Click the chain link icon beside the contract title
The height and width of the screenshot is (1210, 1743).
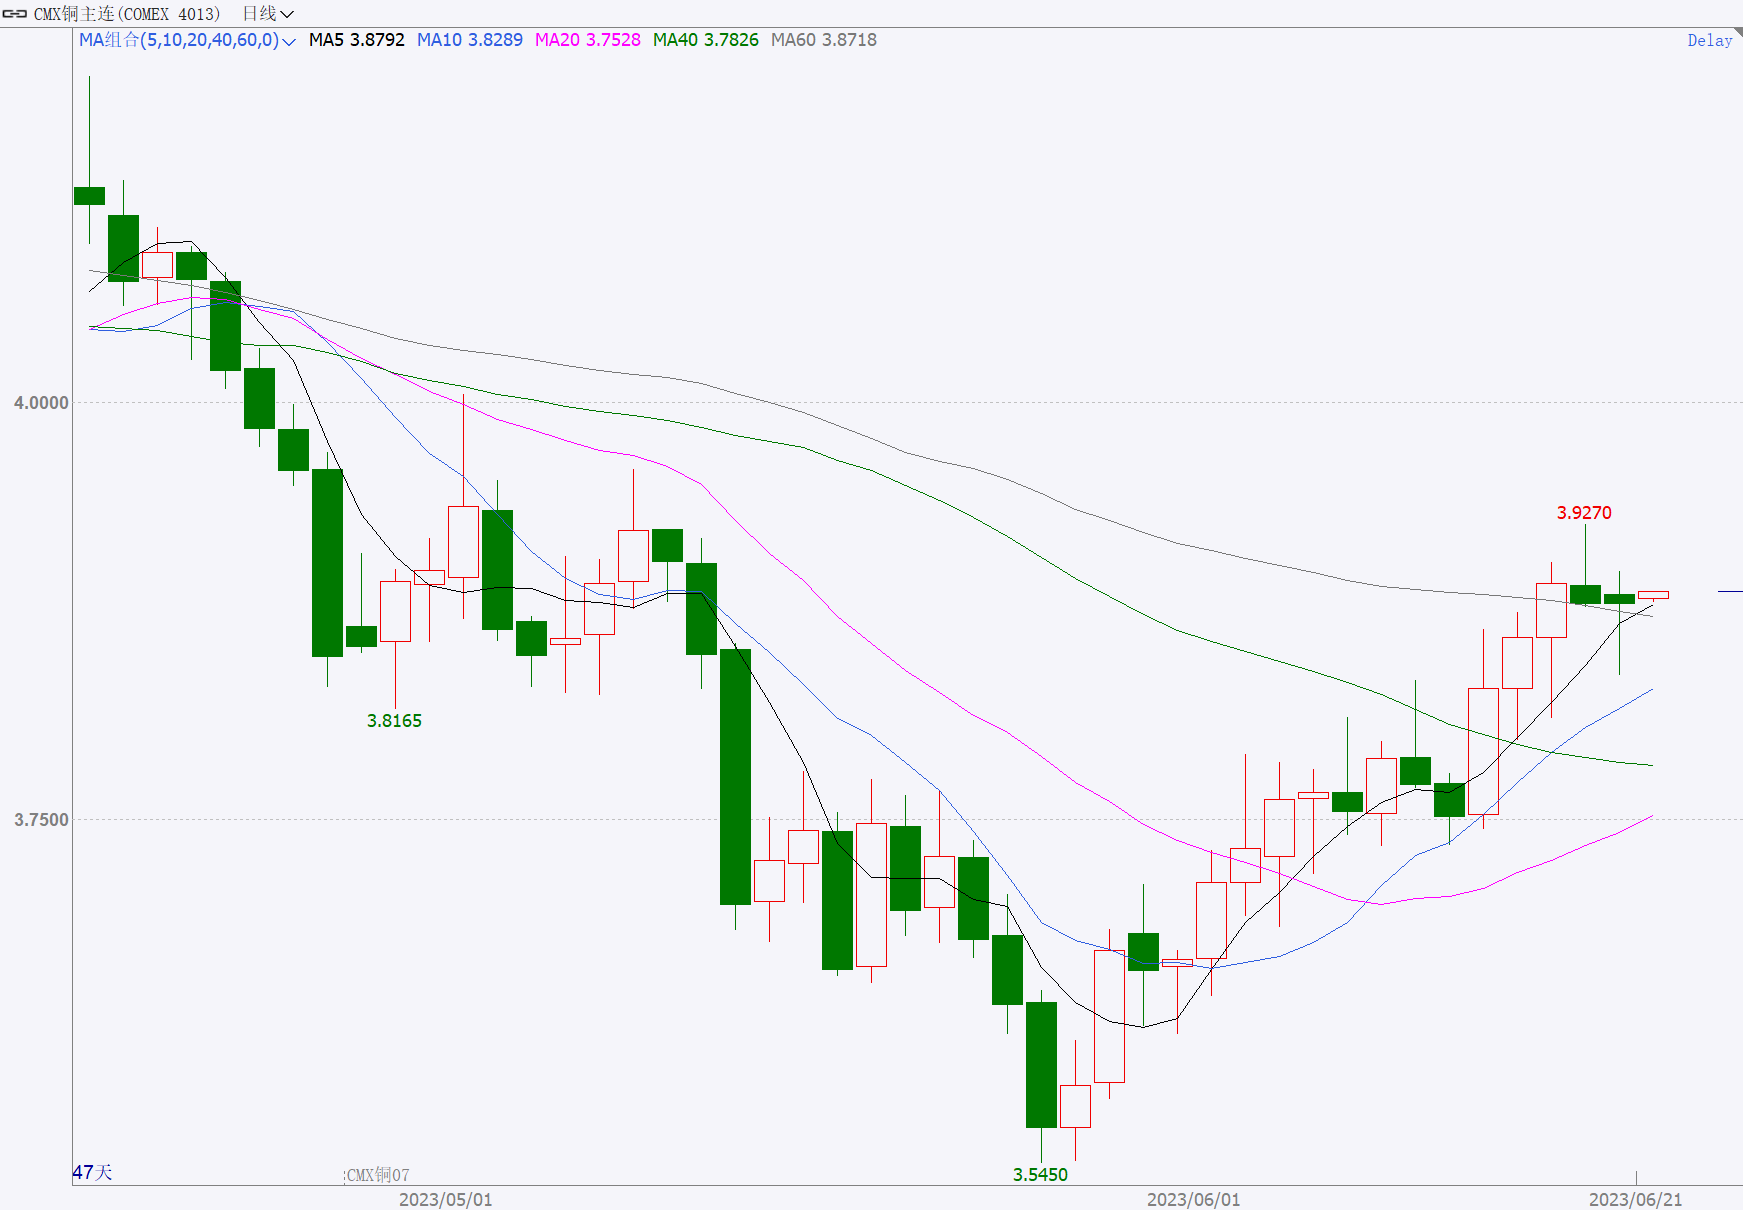click(x=15, y=14)
